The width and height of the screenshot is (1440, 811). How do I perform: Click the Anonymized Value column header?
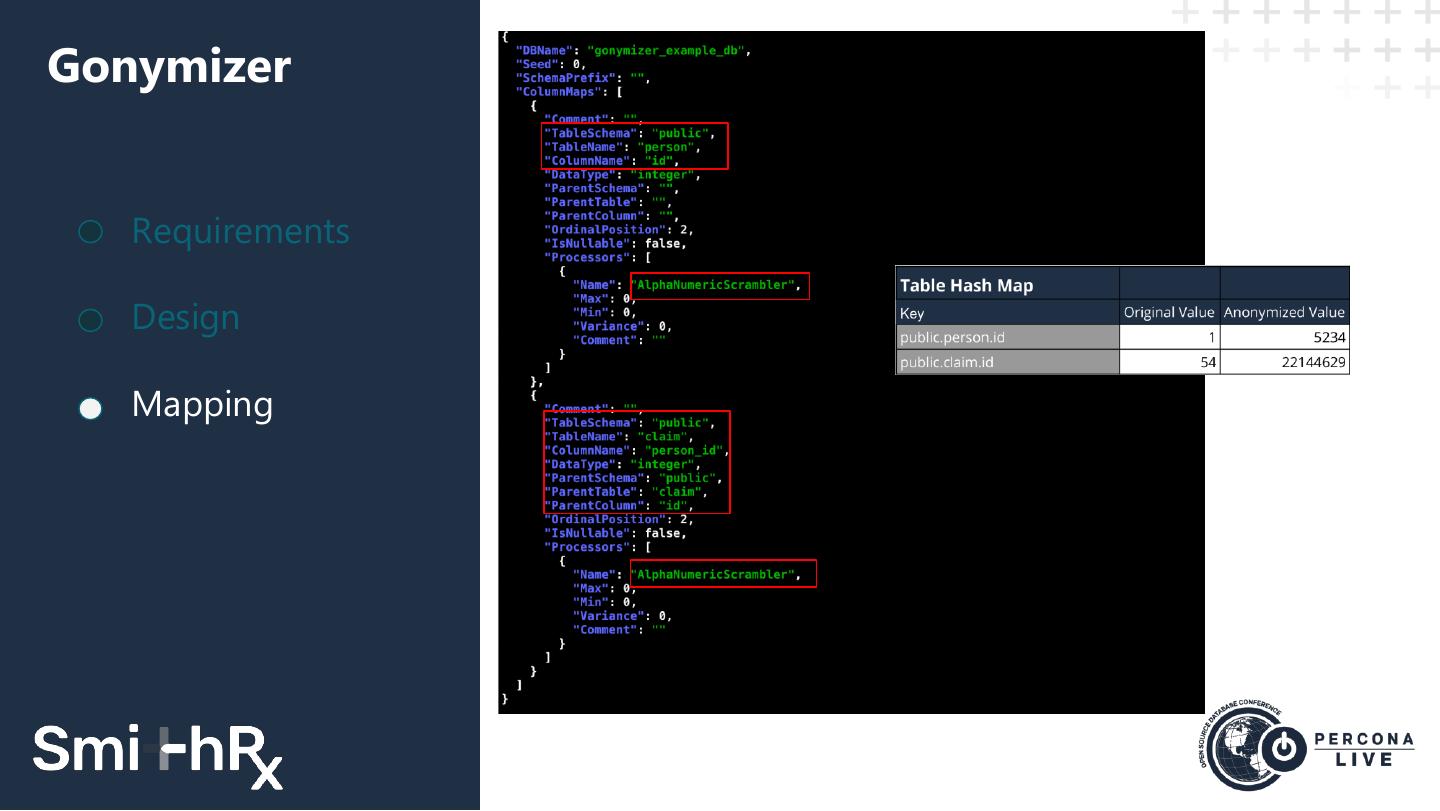[x=1285, y=312]
